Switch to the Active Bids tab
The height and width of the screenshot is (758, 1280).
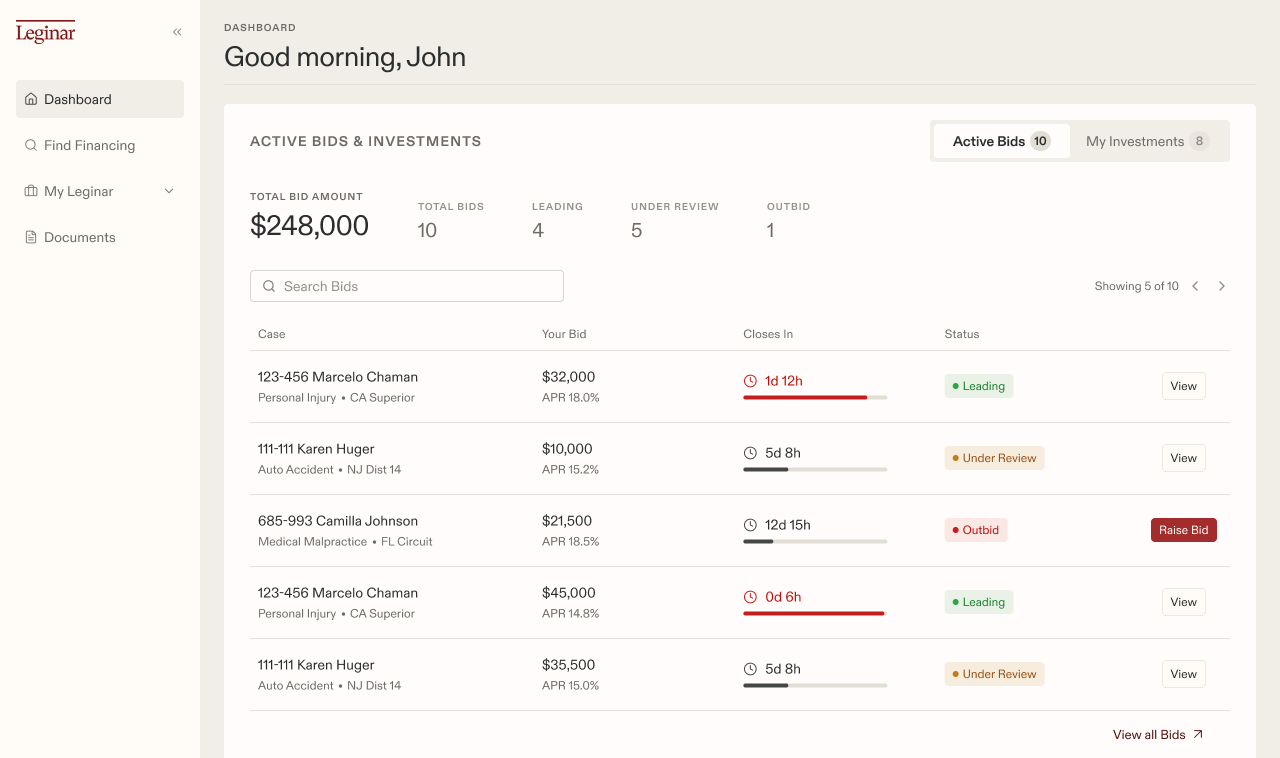pos(1001,141)
